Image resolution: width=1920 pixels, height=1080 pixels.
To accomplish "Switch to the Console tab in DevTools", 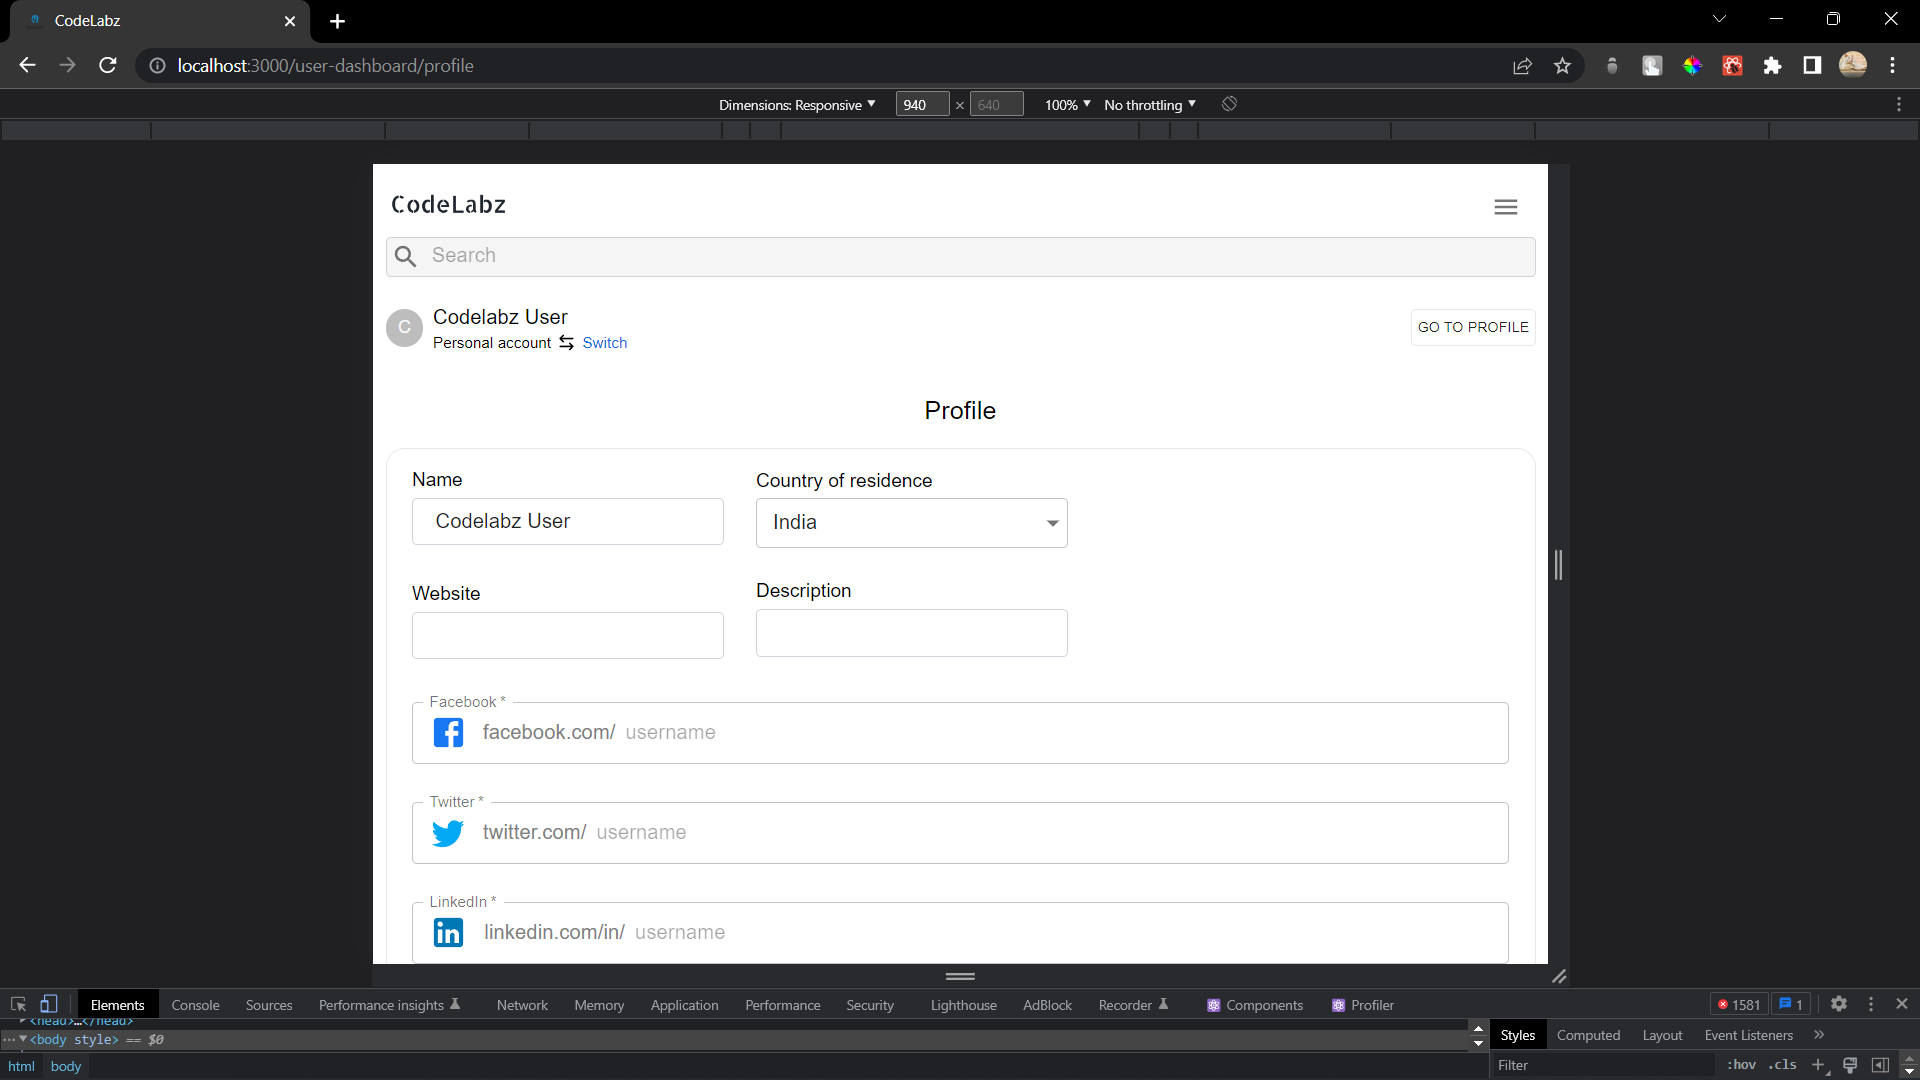I will point(195,1004).
